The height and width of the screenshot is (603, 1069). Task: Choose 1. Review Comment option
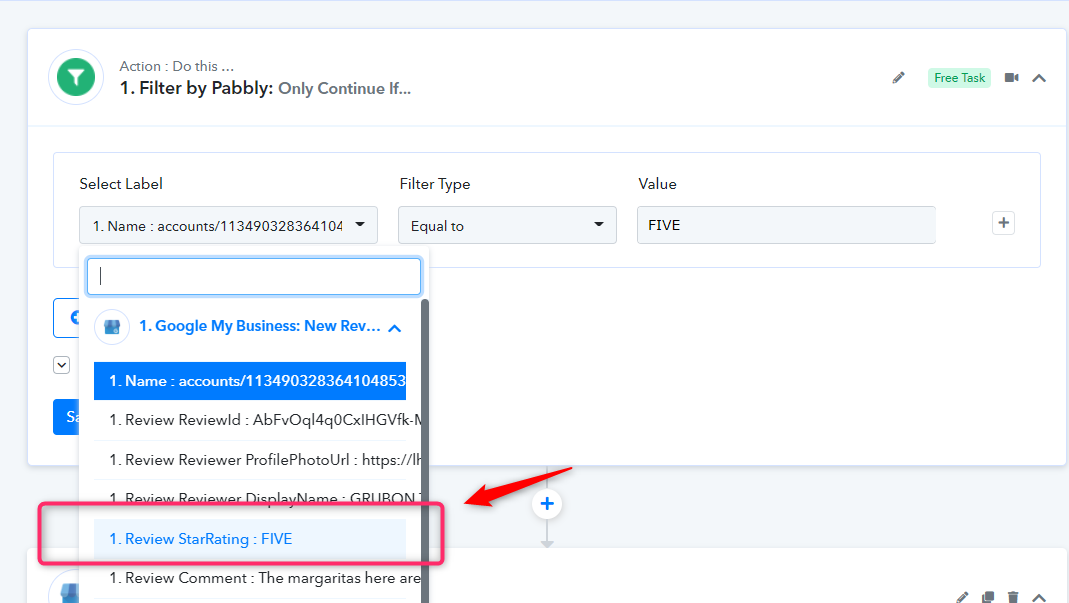point(256,578)
